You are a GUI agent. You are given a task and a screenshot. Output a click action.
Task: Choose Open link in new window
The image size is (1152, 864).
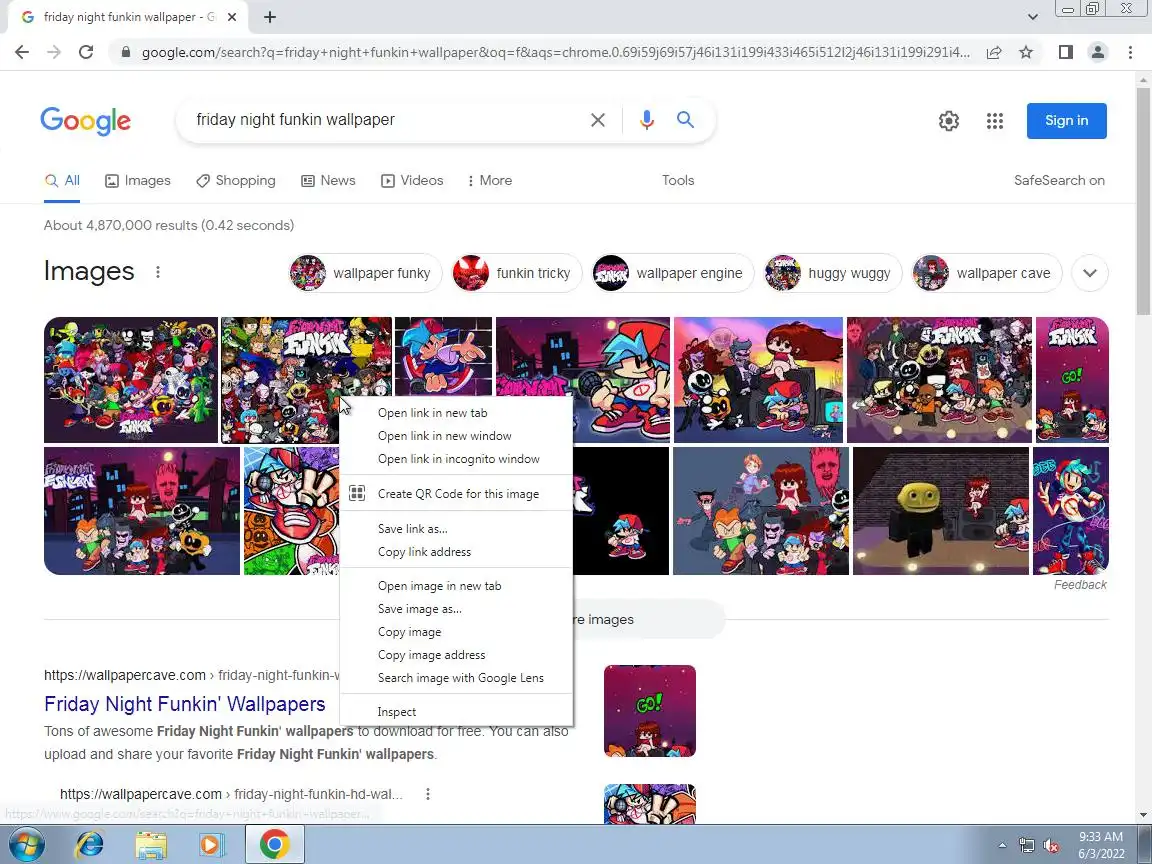456,436
